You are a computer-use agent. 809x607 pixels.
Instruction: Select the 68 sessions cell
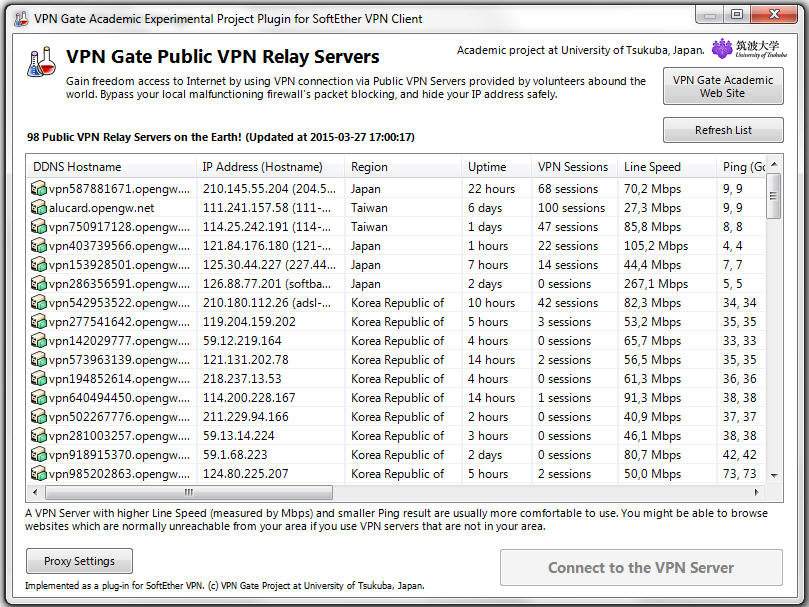pyautogui.click(x=568, y=188)
